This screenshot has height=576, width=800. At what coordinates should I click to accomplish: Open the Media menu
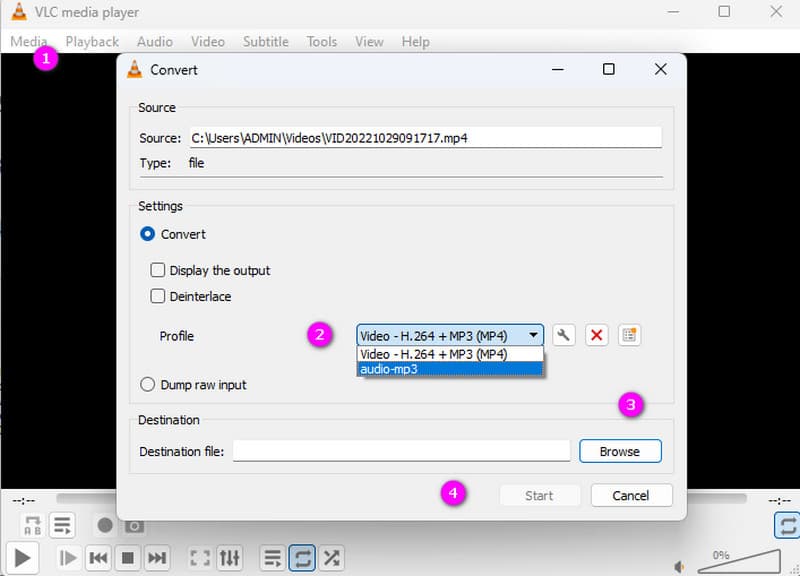pyautogui.click(x=28, y=41)
